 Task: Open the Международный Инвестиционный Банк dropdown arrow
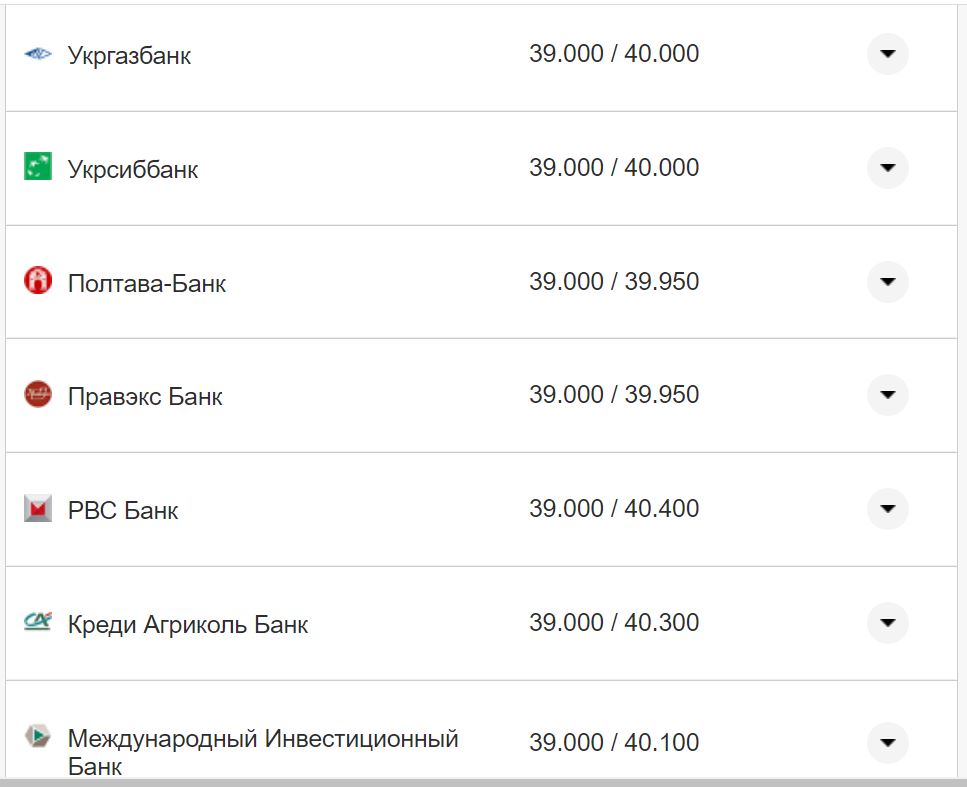pos(886,742)
